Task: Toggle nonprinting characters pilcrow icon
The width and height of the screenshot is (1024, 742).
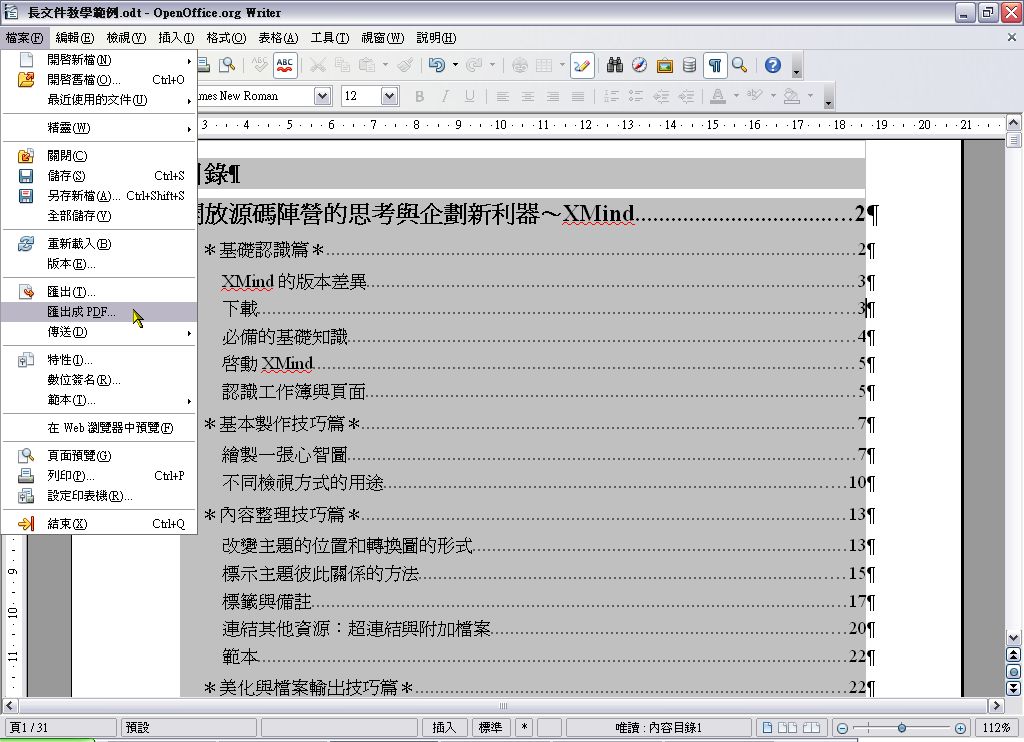Action: click(x=714, y=65)
